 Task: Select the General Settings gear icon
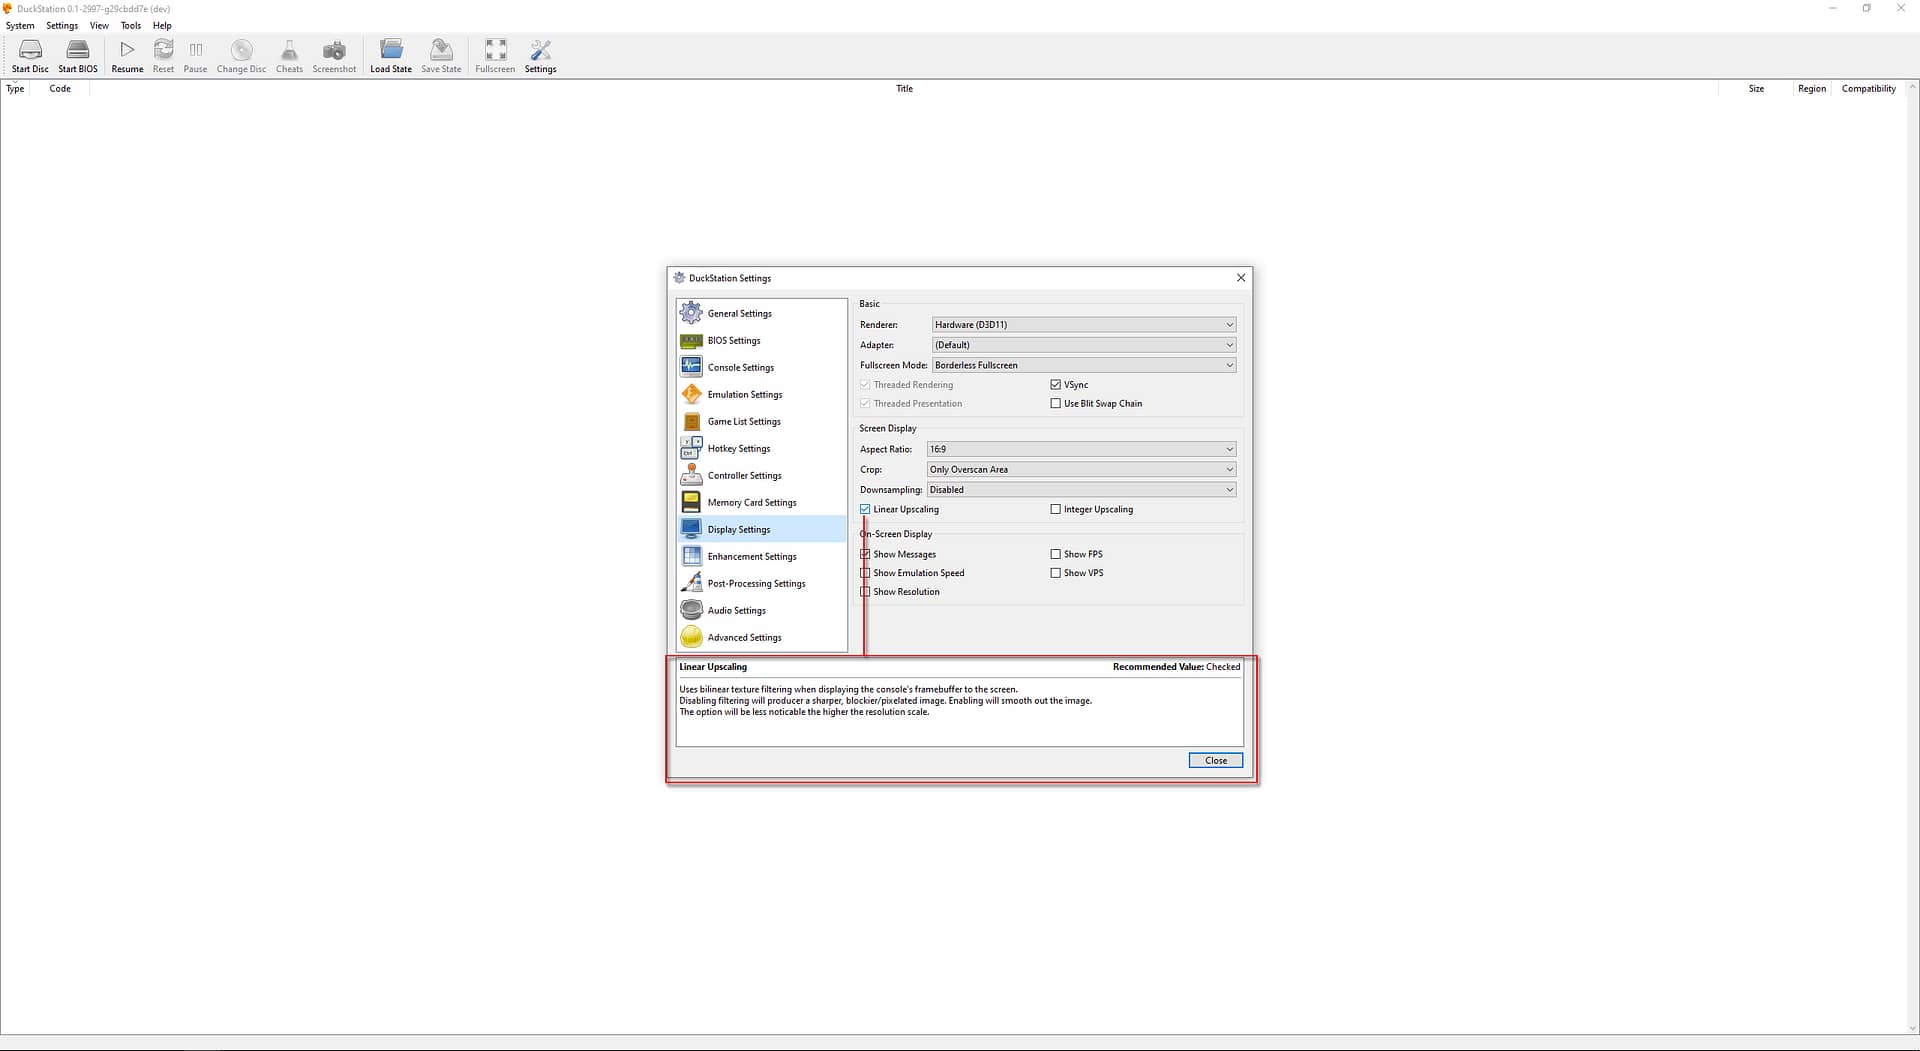coord(691,313)
